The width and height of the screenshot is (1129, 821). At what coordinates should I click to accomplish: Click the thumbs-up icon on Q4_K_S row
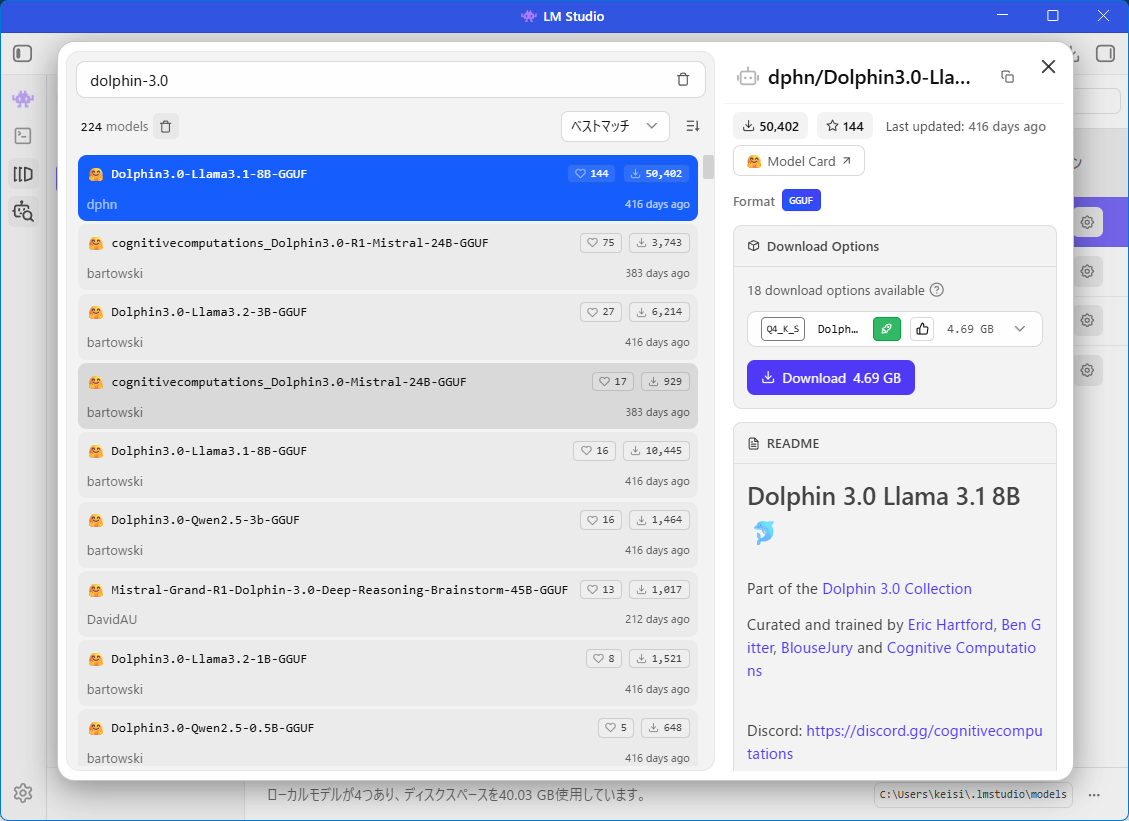[922, 329]
